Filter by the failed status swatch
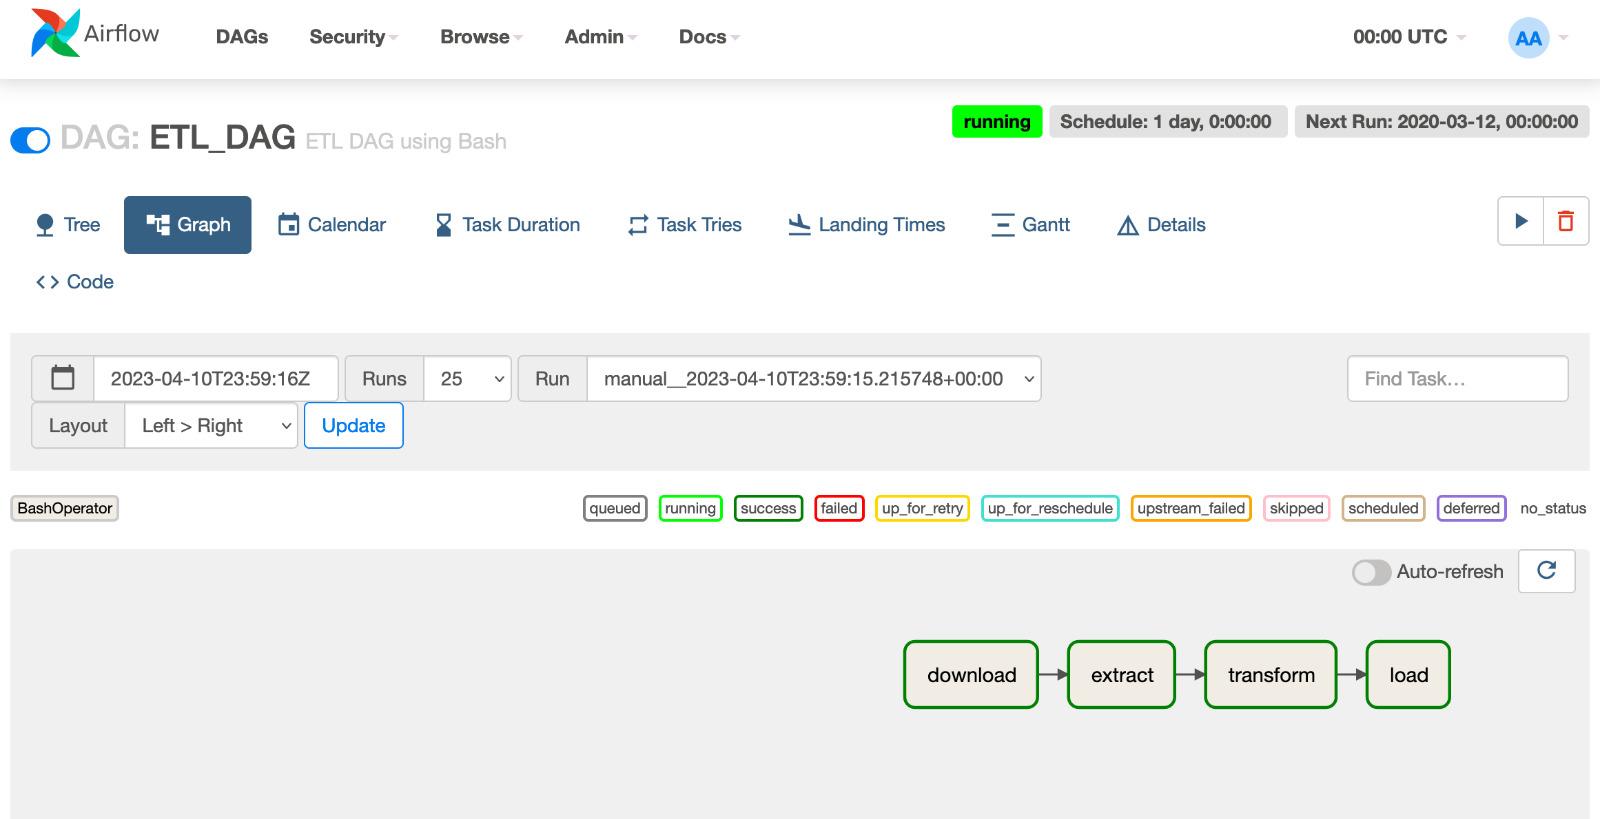The width and height of the screenshot is (1600, 819). (x=839, y=508)
